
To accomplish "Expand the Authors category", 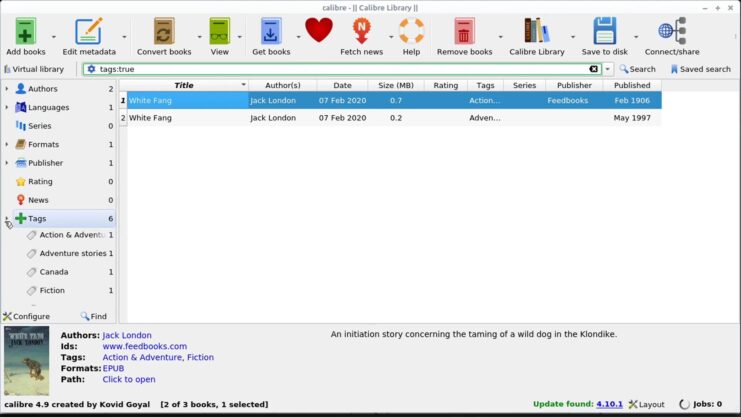I will 7,88.
